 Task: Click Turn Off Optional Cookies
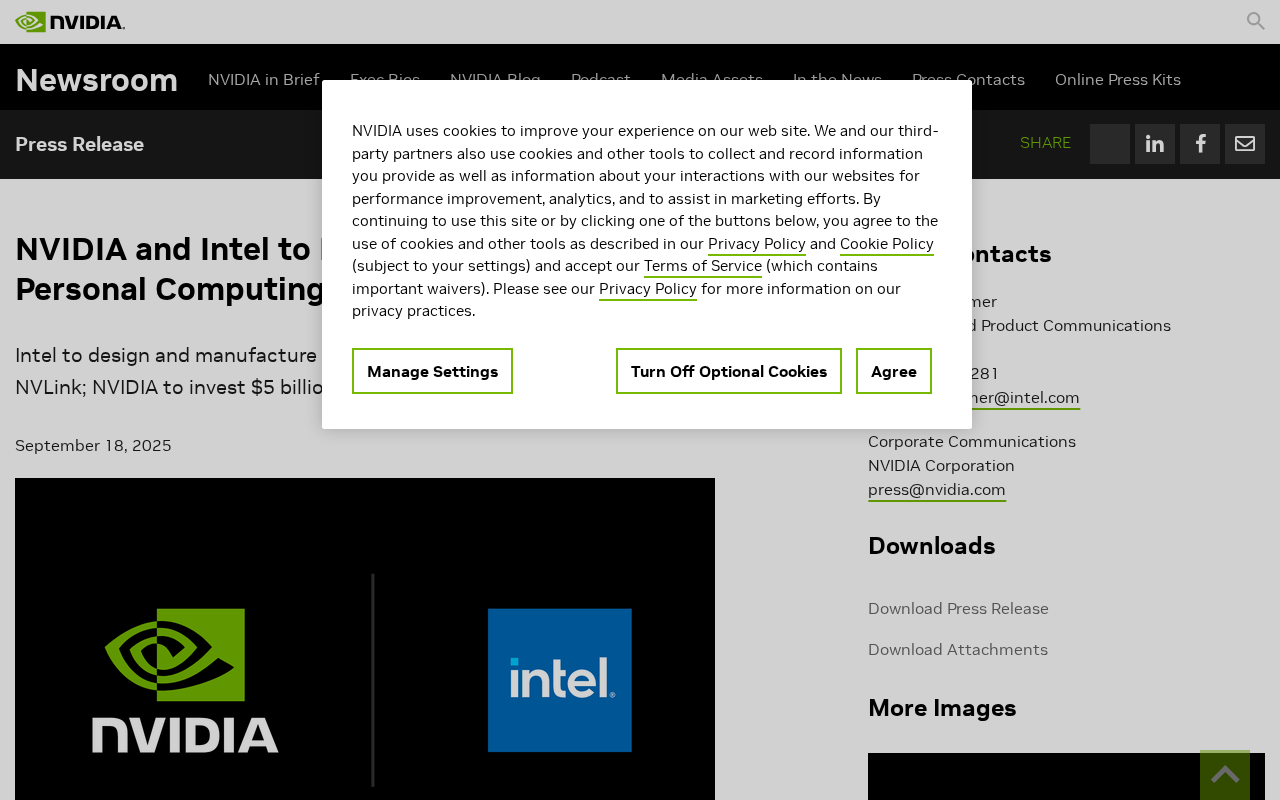(729, 371)
